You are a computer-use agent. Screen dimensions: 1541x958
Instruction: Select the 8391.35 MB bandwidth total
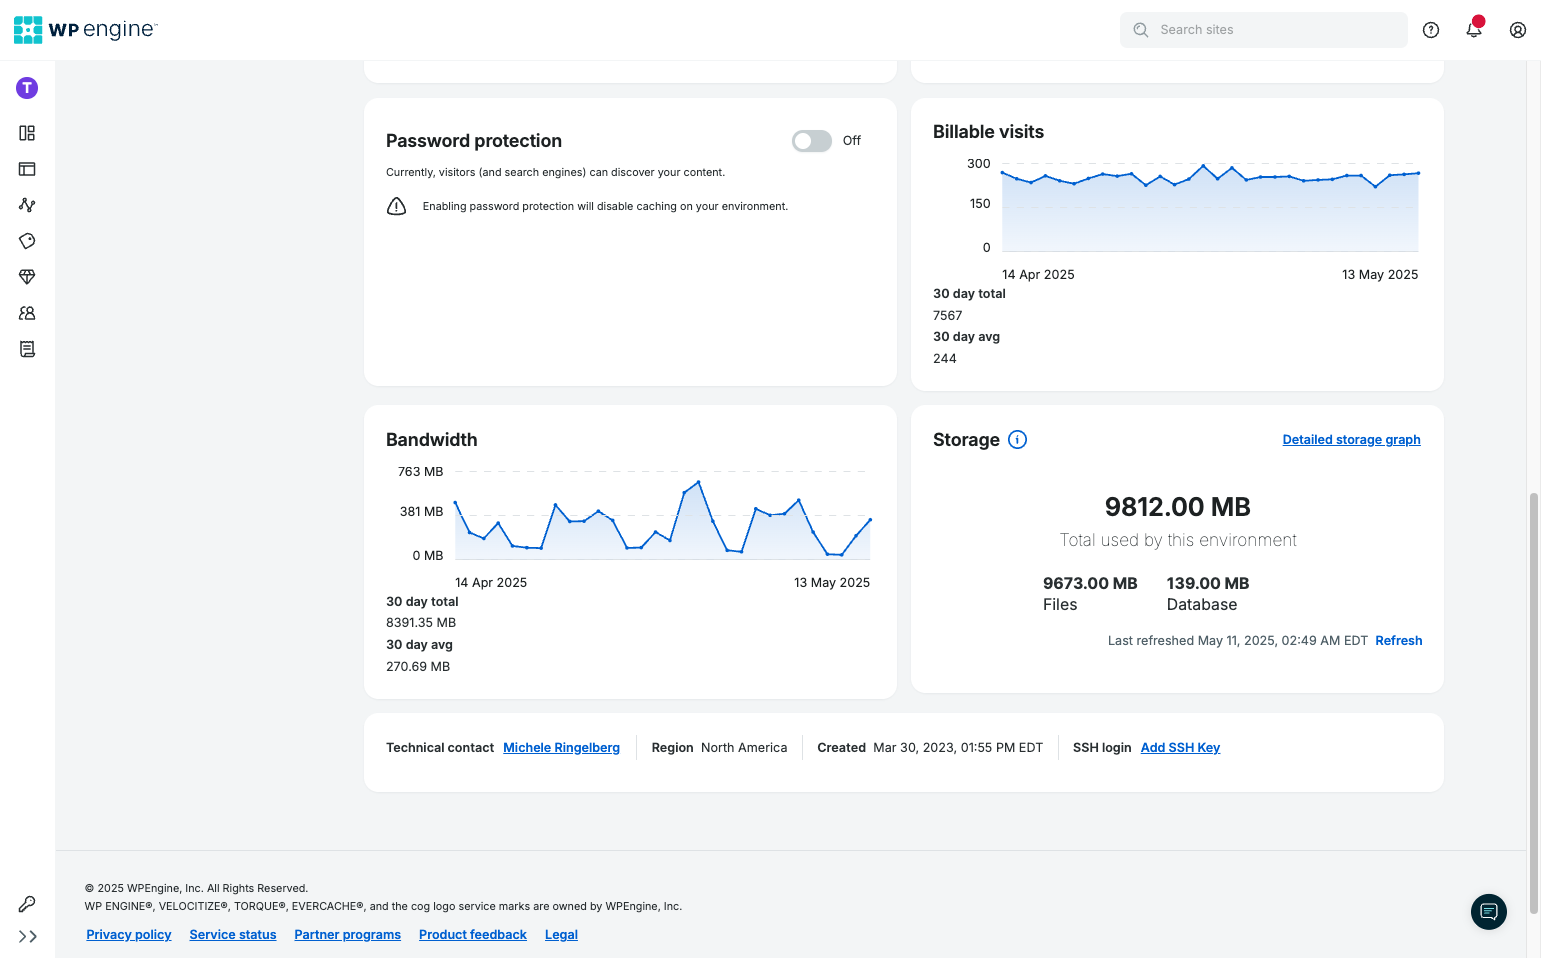pyautogui.click(x=421, y=623)
